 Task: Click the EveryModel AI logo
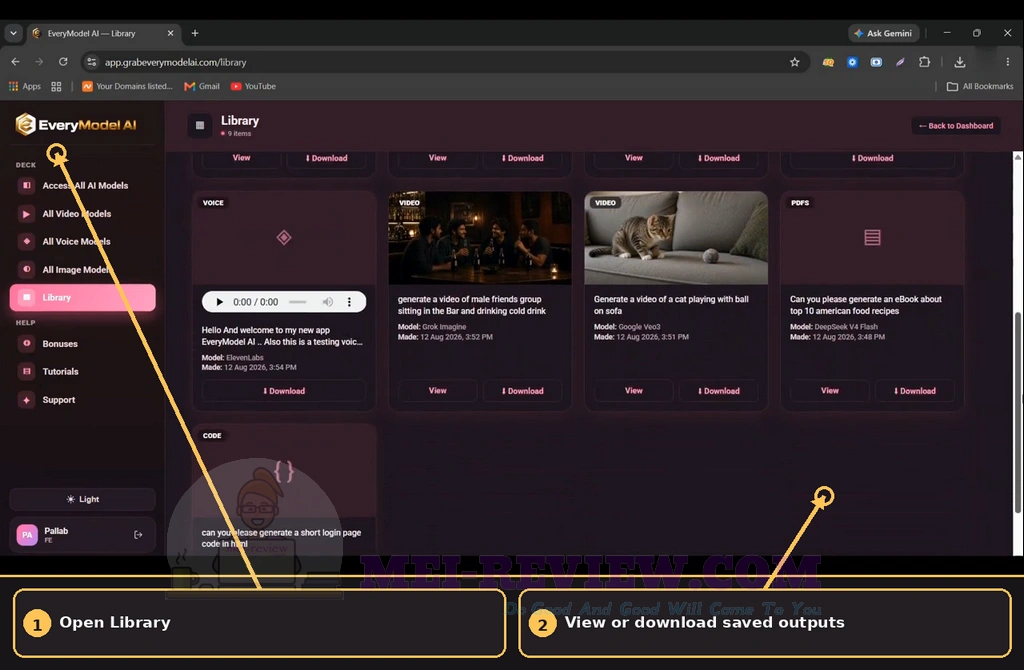(x=76, y=124)
